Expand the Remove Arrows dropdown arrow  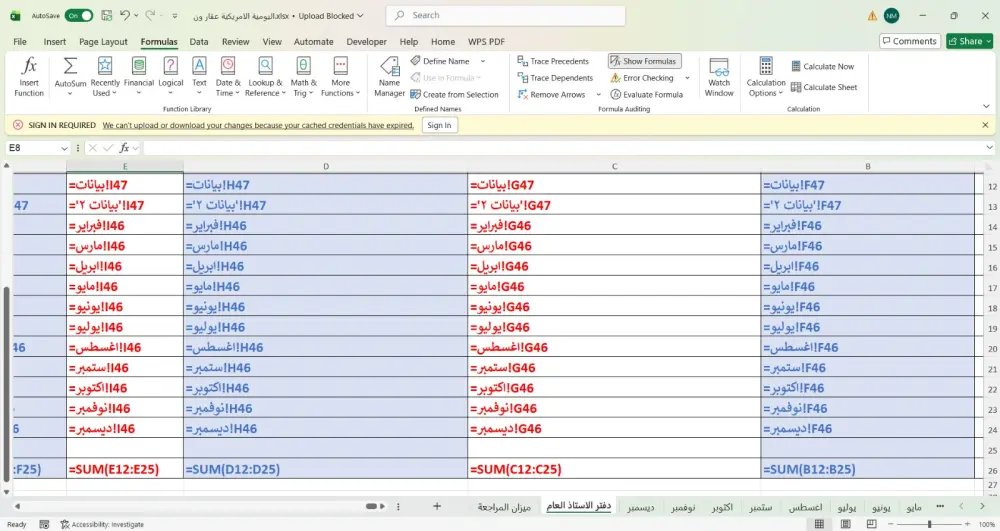click(x=598, y=94)
